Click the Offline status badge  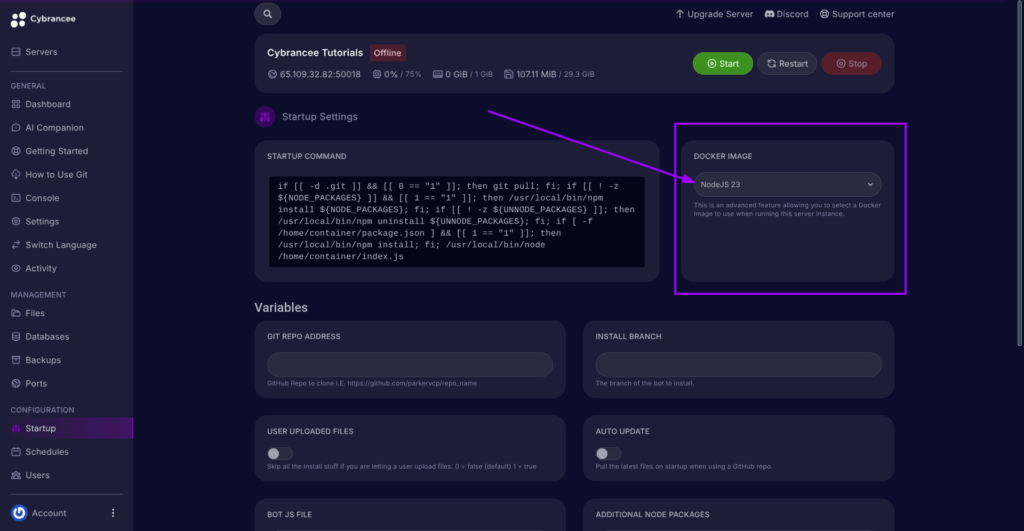point(387,53)
